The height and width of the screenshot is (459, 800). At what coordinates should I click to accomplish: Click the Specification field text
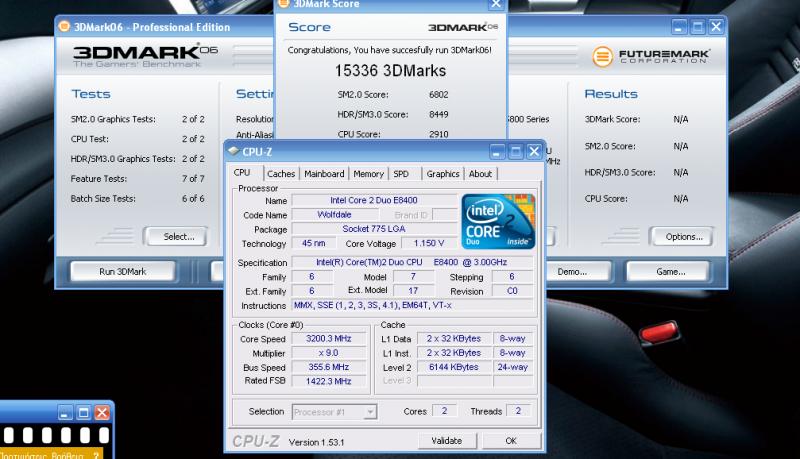(x=412, y=262)
